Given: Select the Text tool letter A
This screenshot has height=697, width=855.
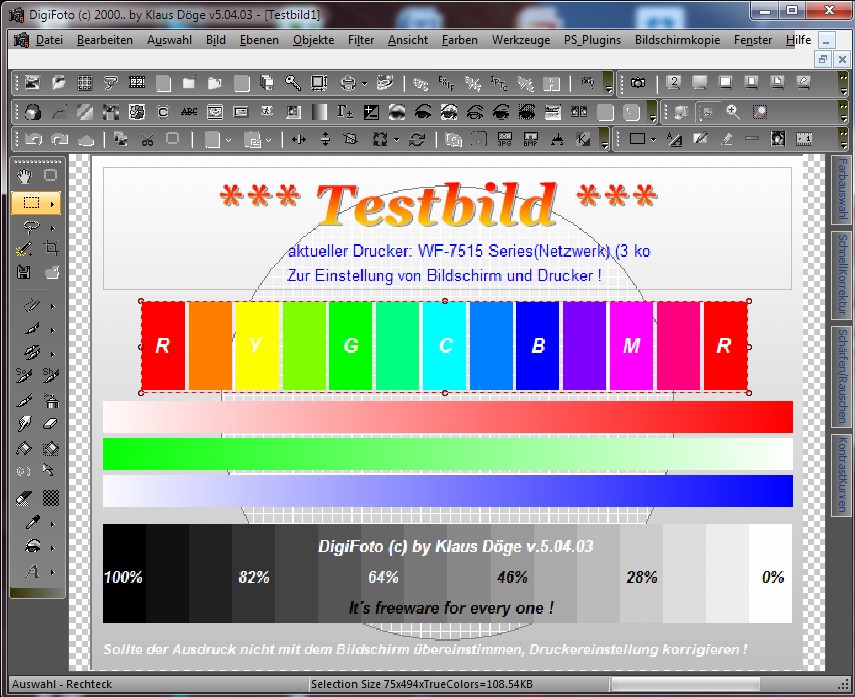Looking at the screenshot, I should pyautogui.click(x=32, y=572).
